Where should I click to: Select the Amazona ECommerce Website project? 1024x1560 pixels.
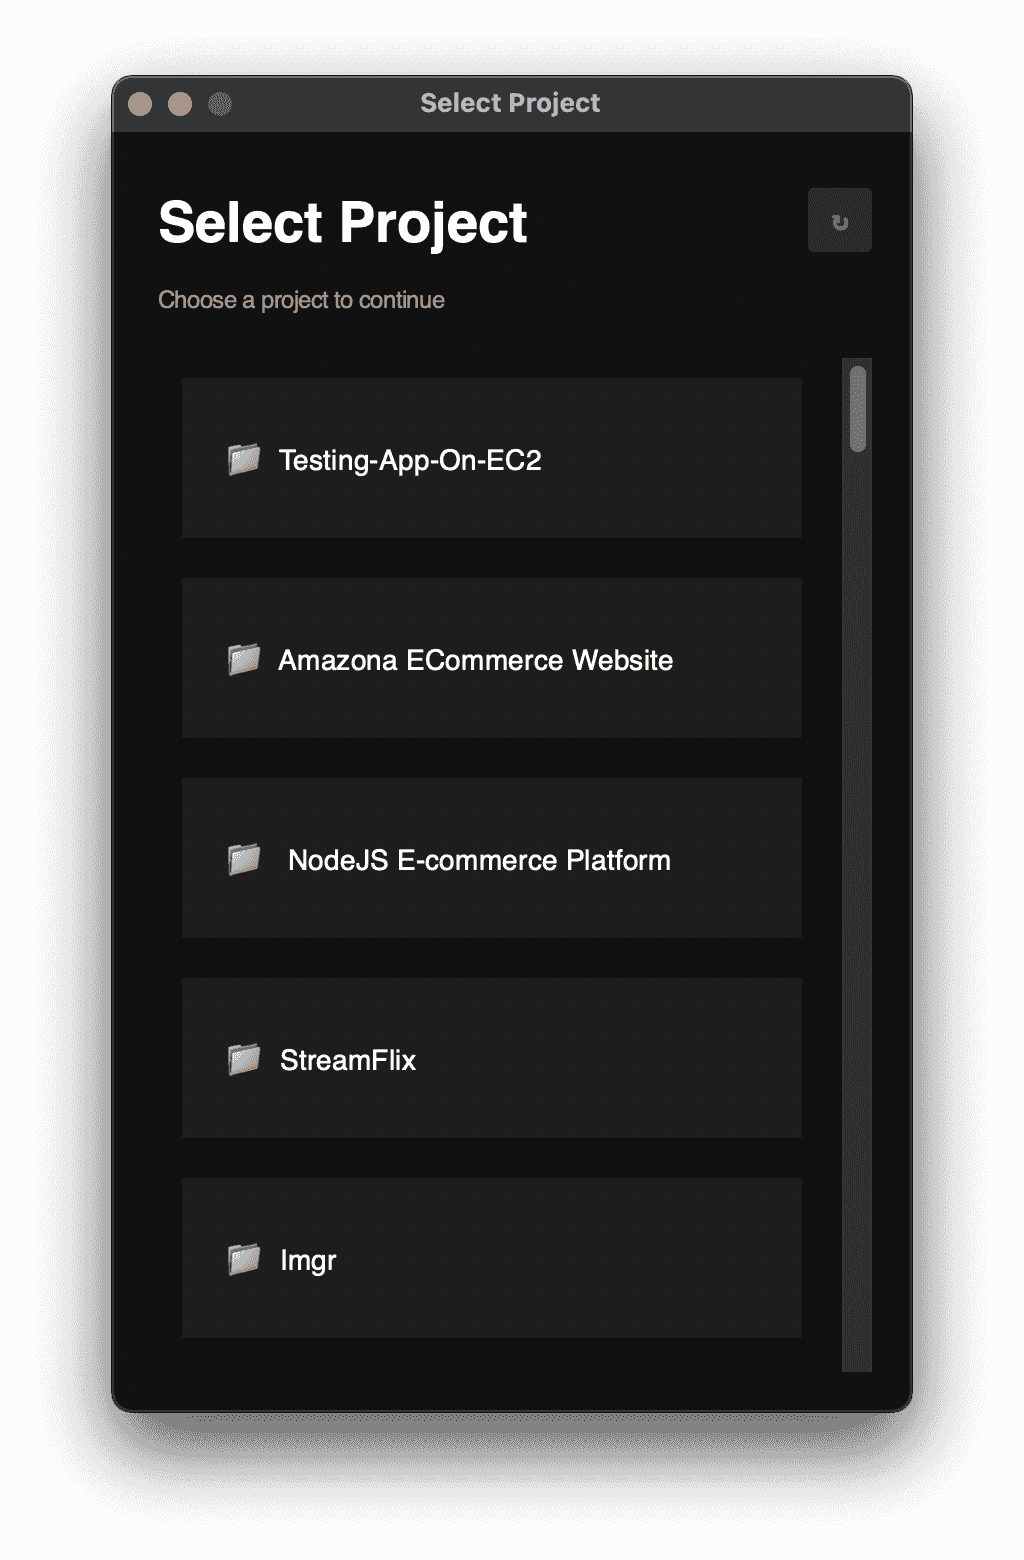click(491, 659)
